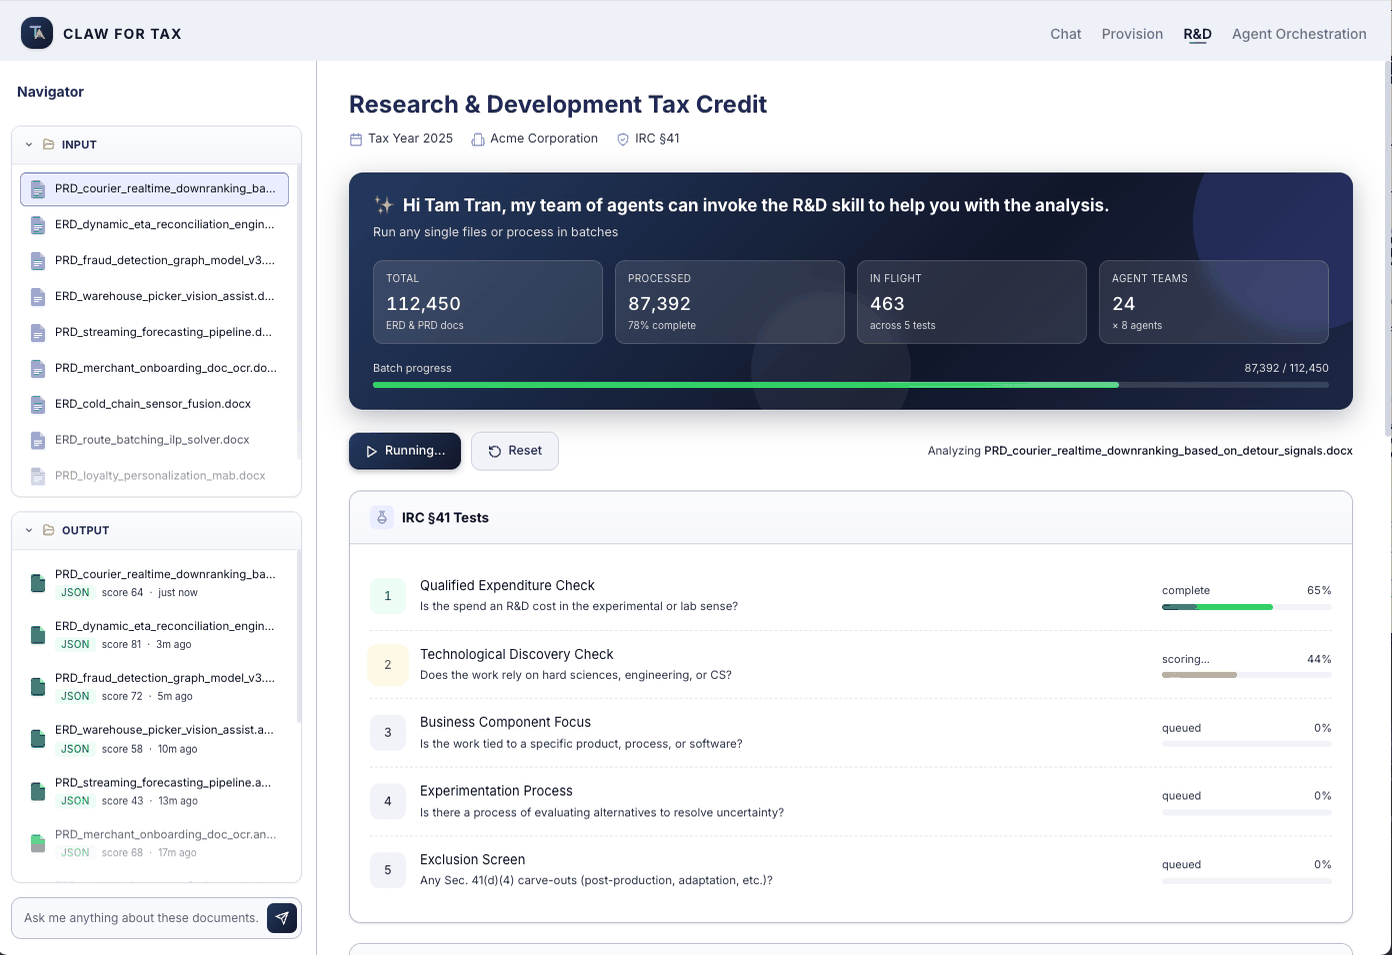This screenshot has height=955, width=1392.
Task: Click the Running... button
Action: point(405,451)
